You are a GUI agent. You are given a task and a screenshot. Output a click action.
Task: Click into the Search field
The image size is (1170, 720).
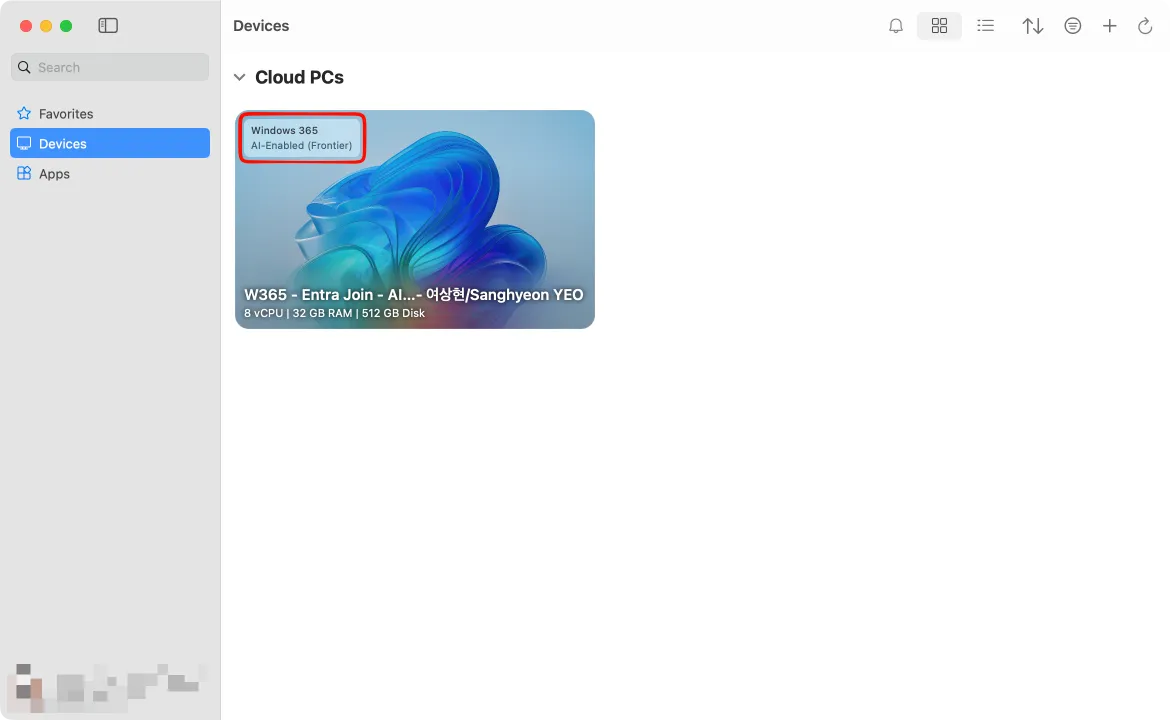click(110, 67)
